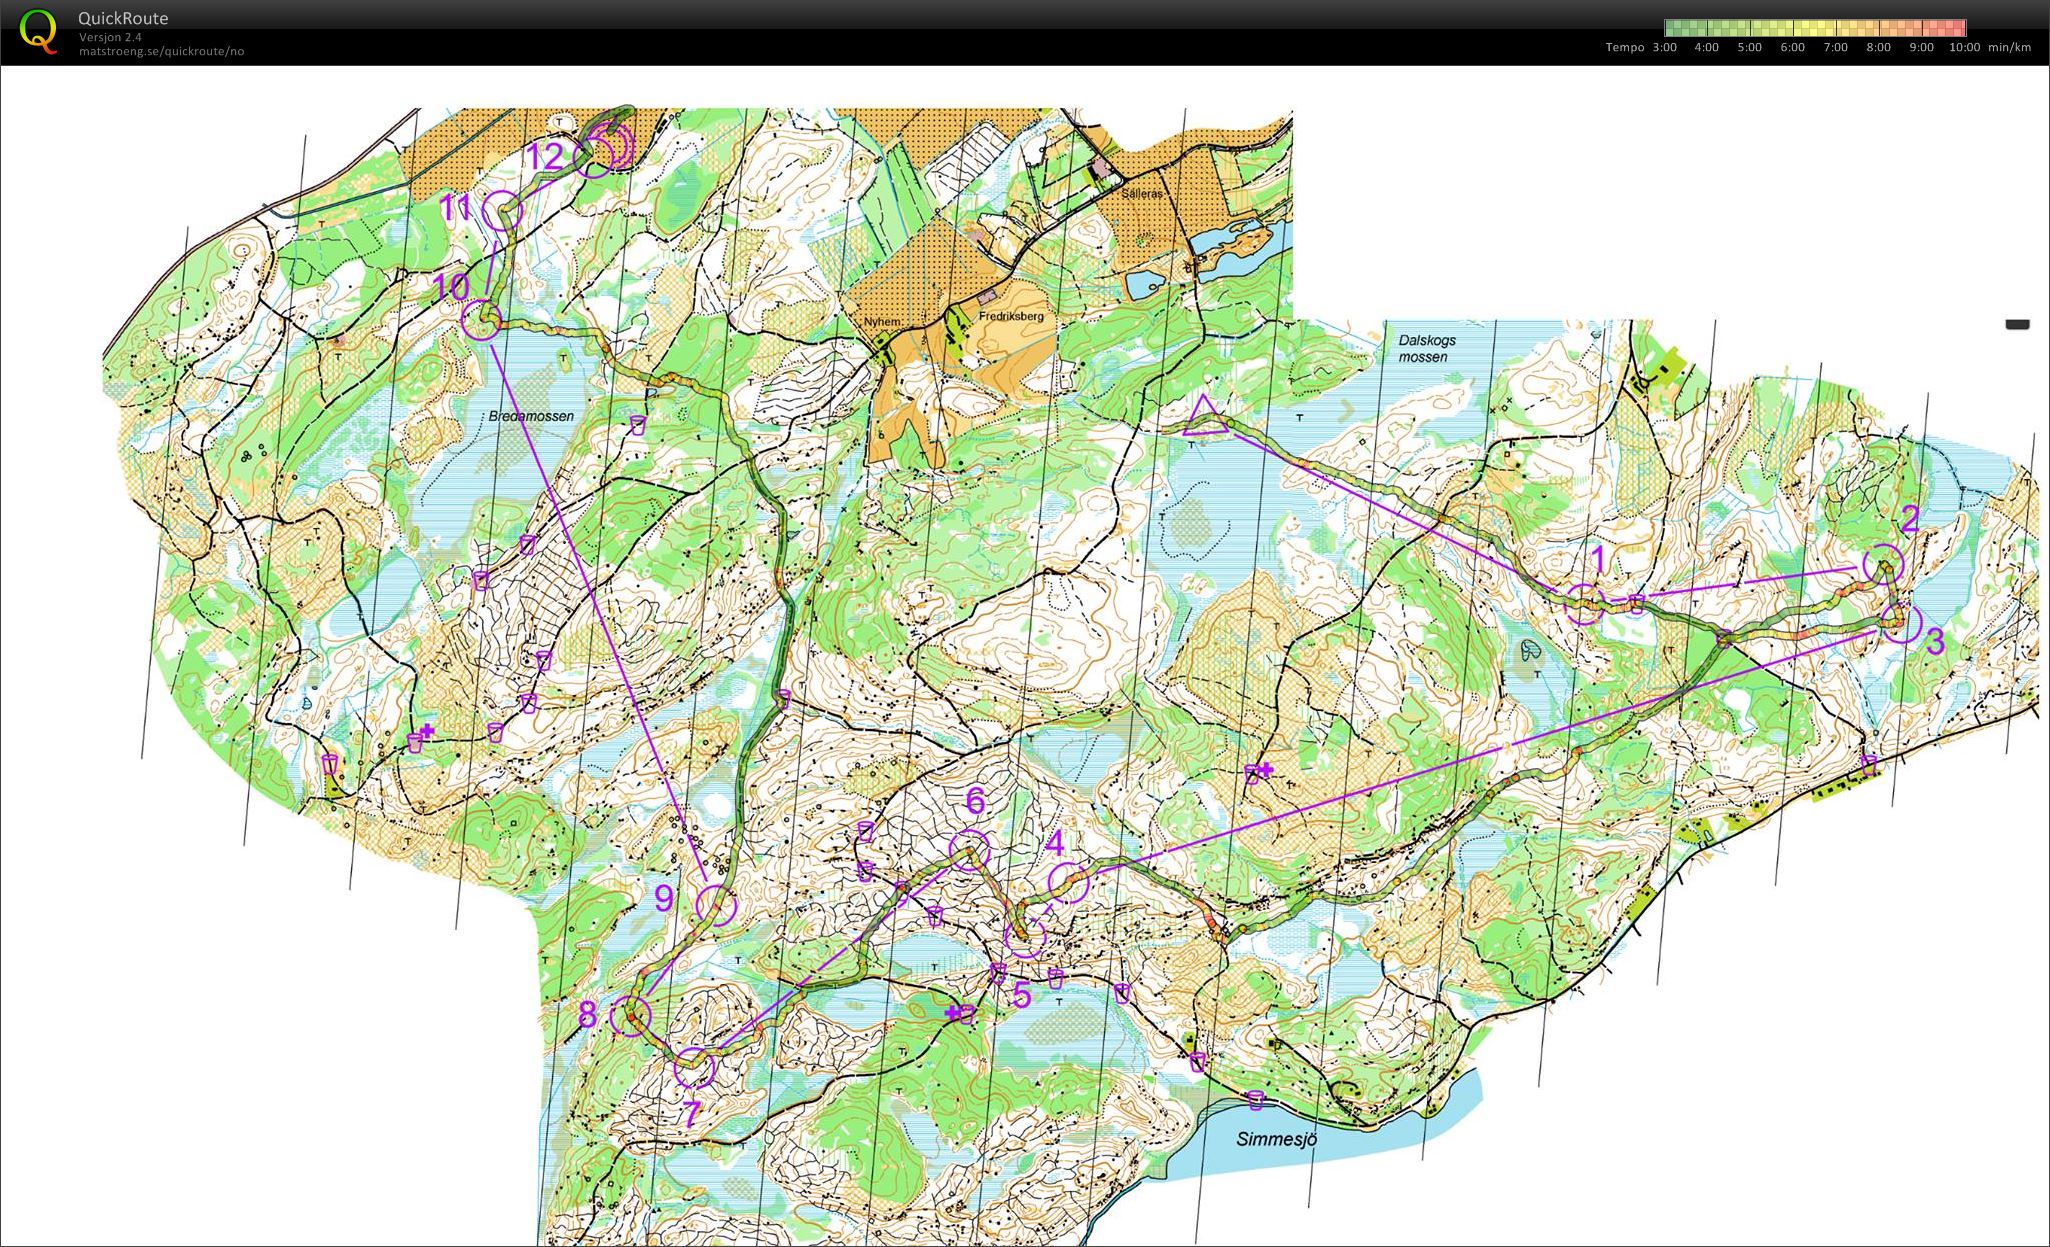The height and width of the screenshot is (1247, 2050).
Task: Select control circle 8 on the map
Action: (631, 1017)
